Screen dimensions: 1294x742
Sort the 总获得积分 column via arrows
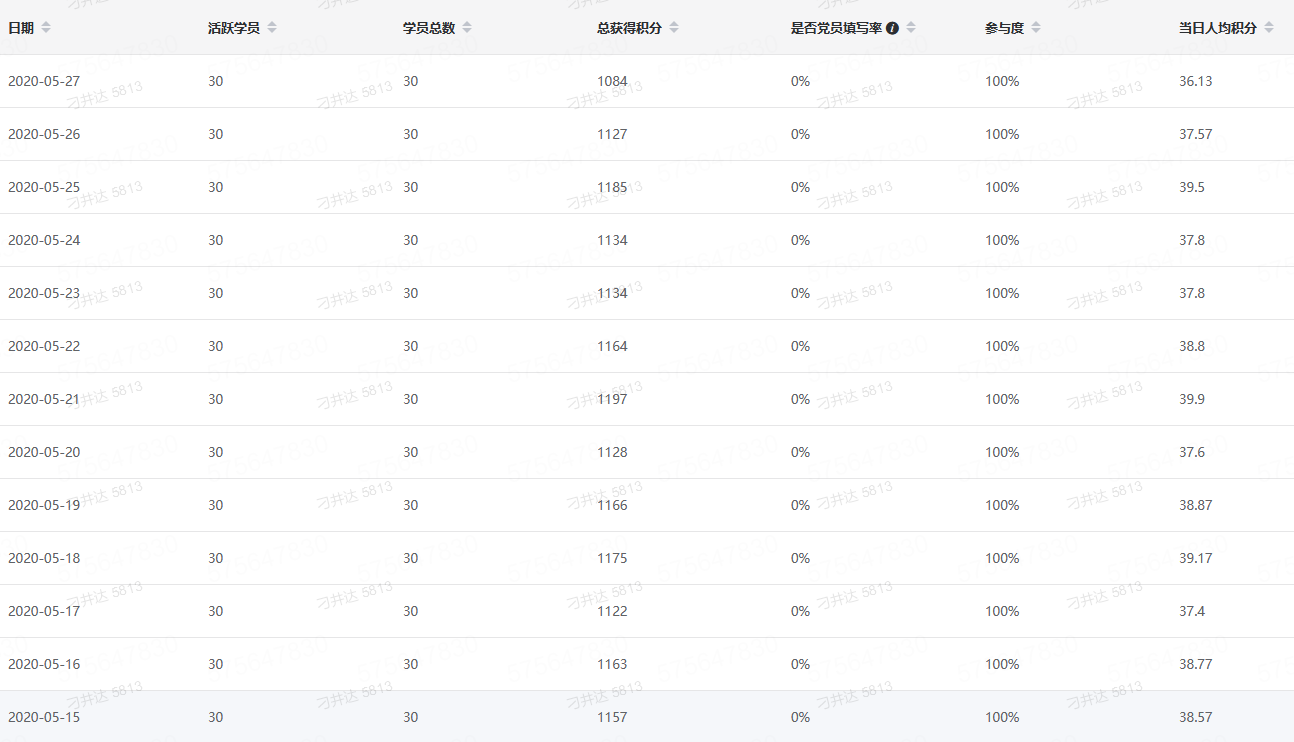point(674,28)
